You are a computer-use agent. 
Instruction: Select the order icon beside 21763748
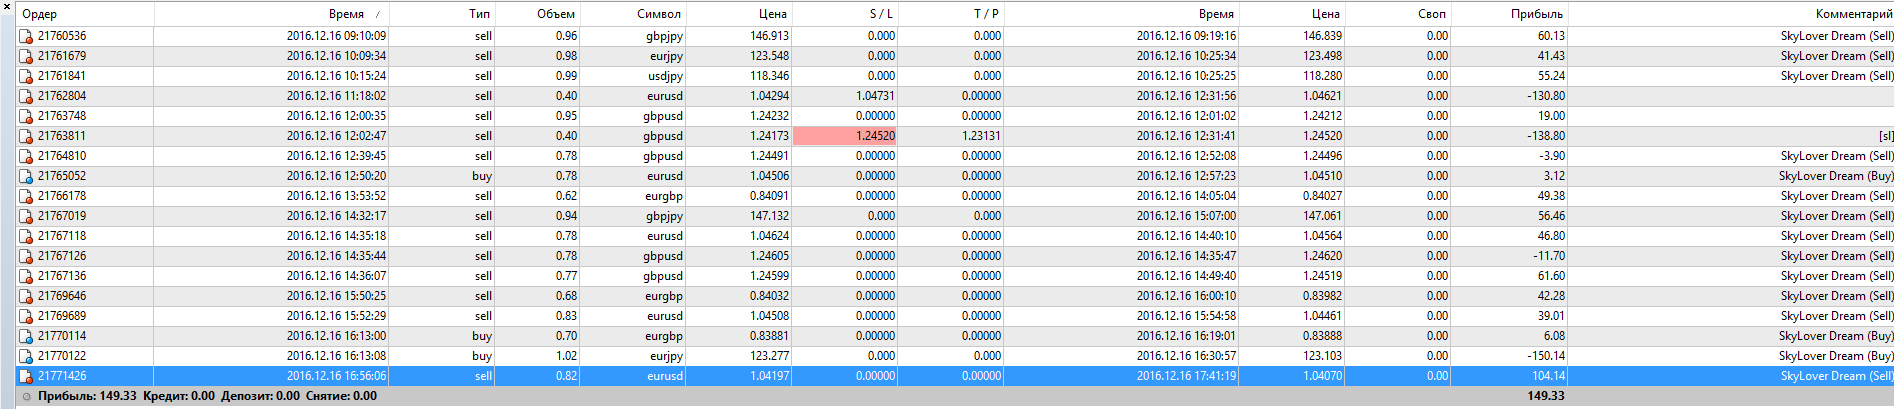click(26, 116)
